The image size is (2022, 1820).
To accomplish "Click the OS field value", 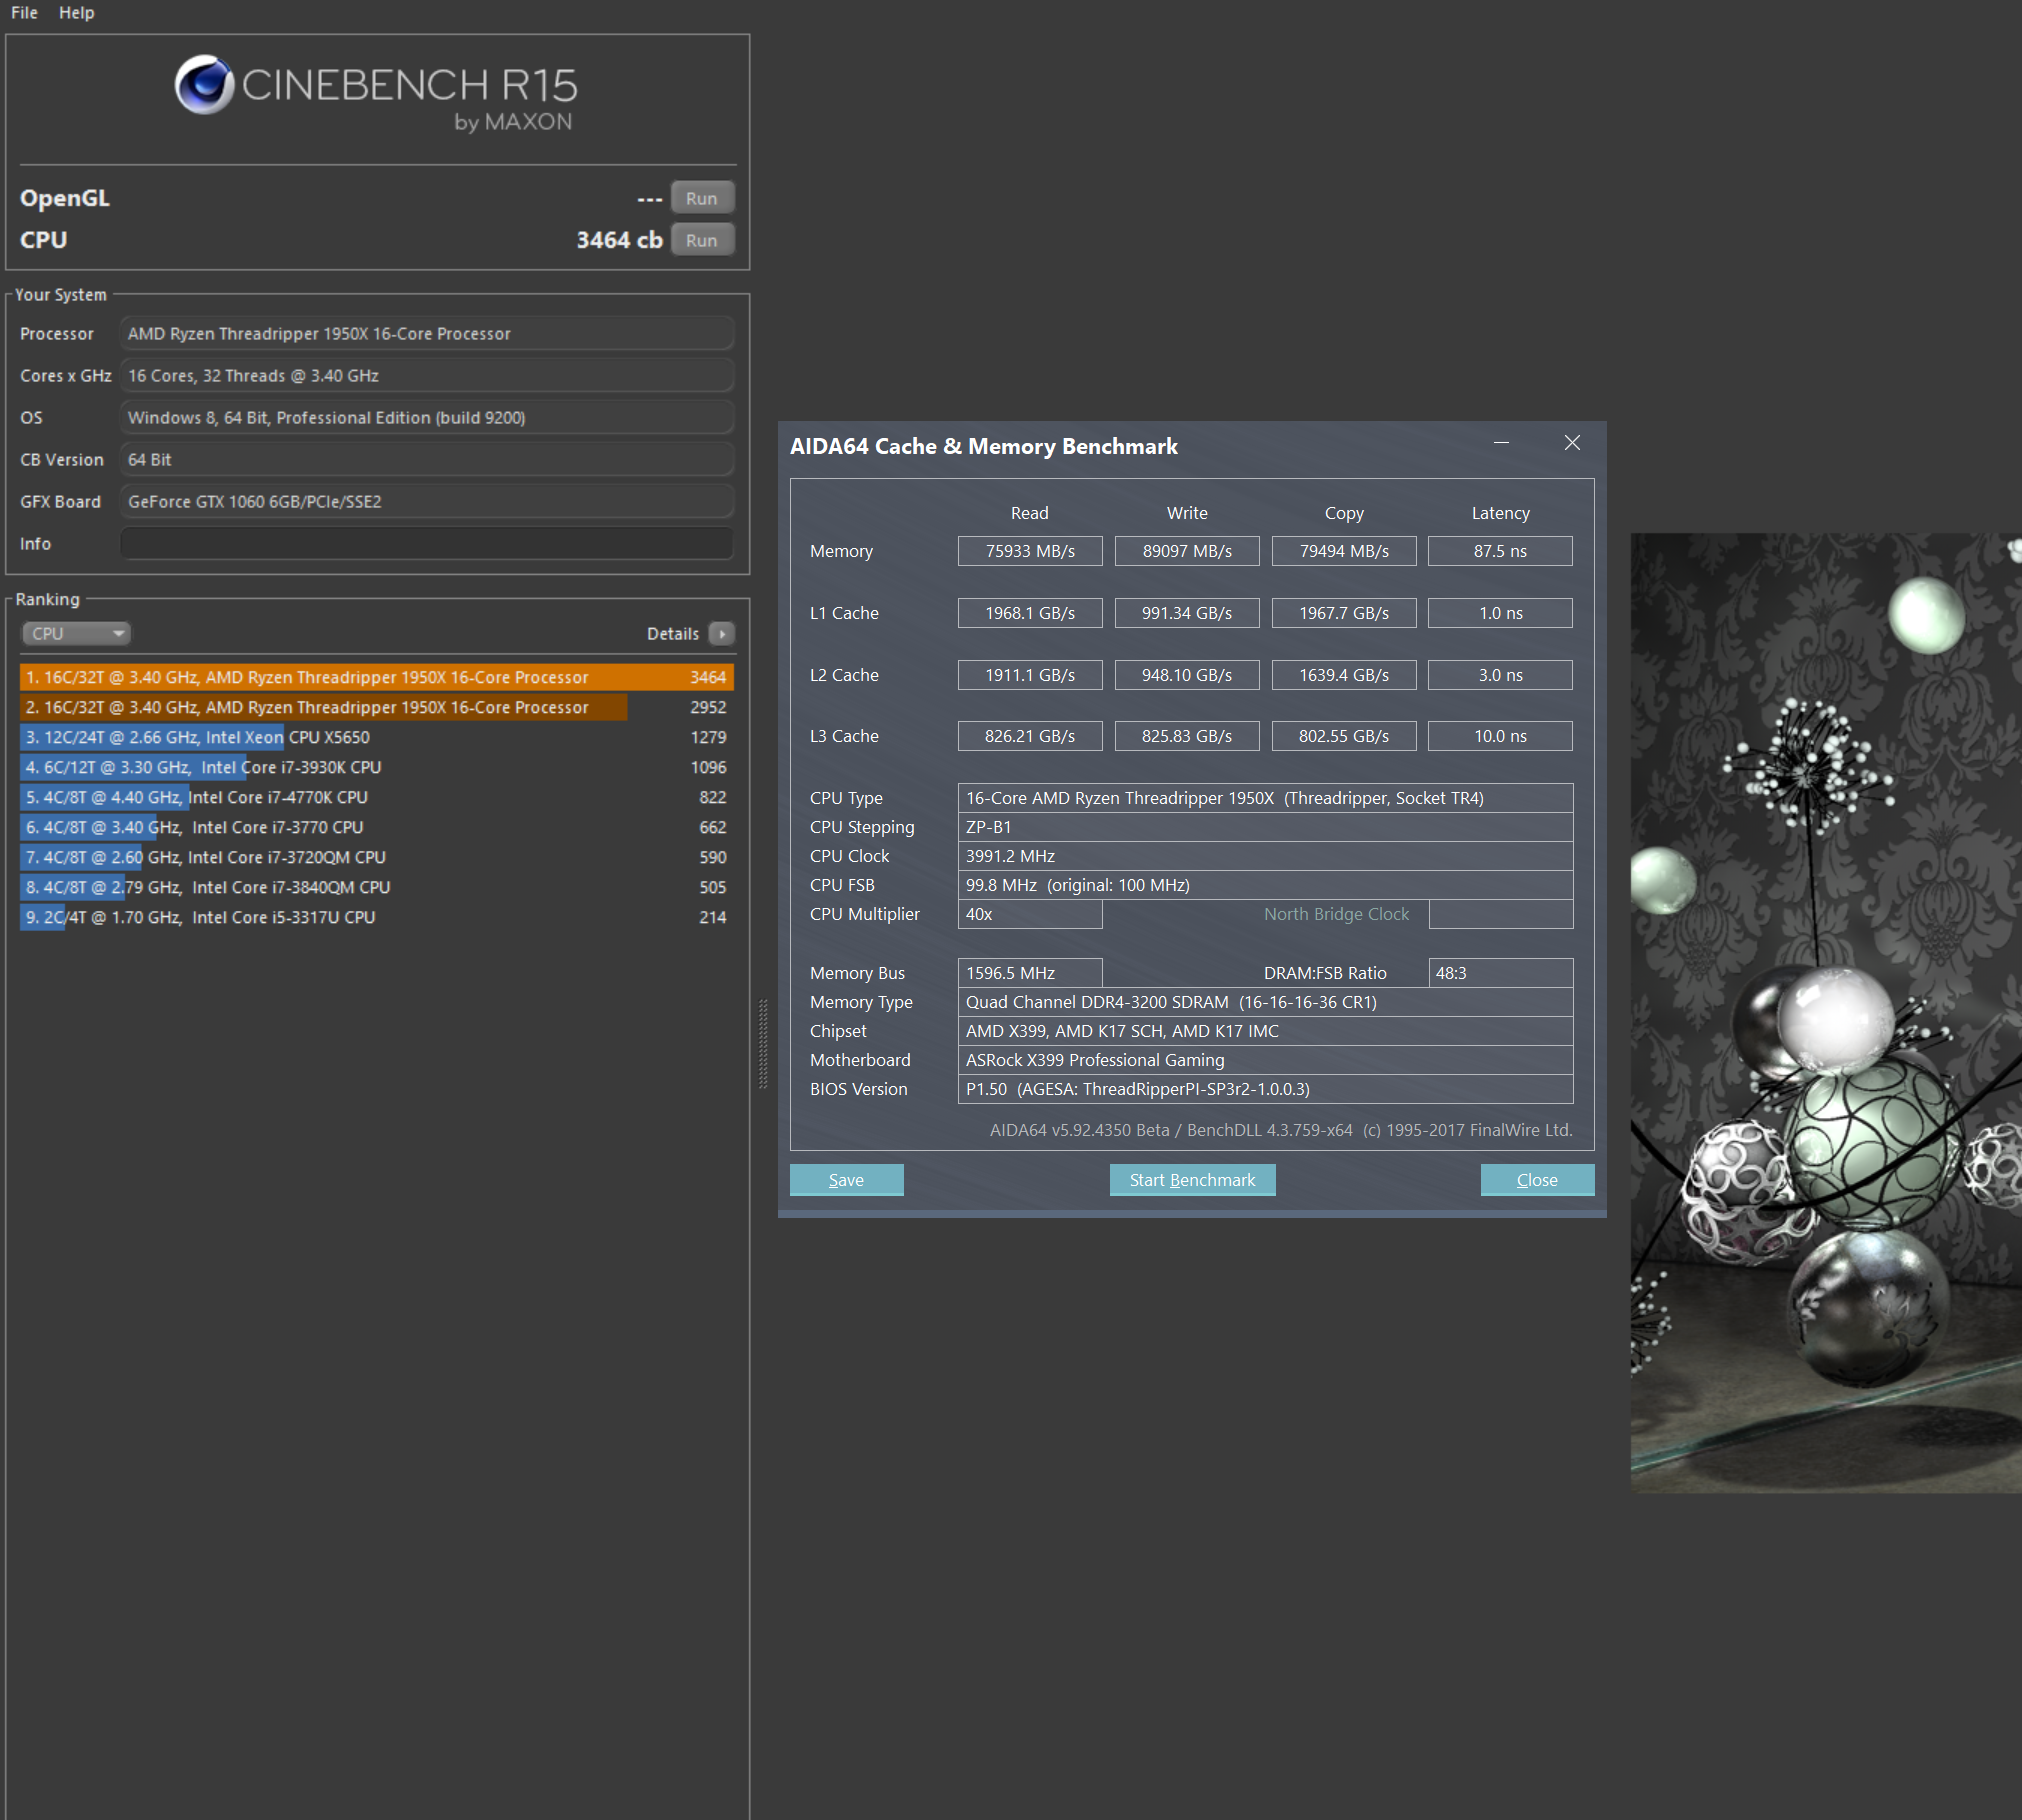I will (427, 417).
